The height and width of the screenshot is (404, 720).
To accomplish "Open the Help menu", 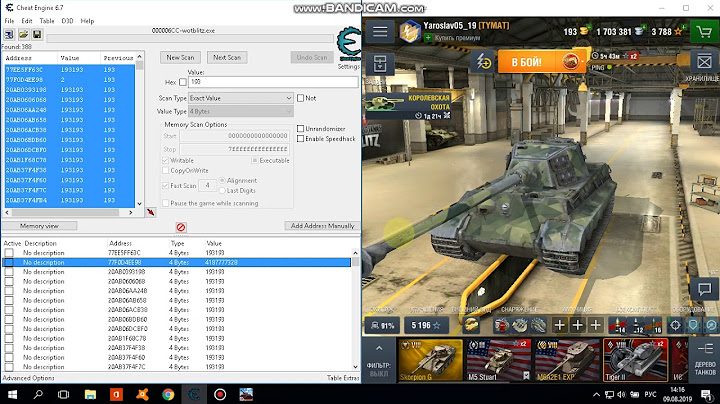I will 87,21.
